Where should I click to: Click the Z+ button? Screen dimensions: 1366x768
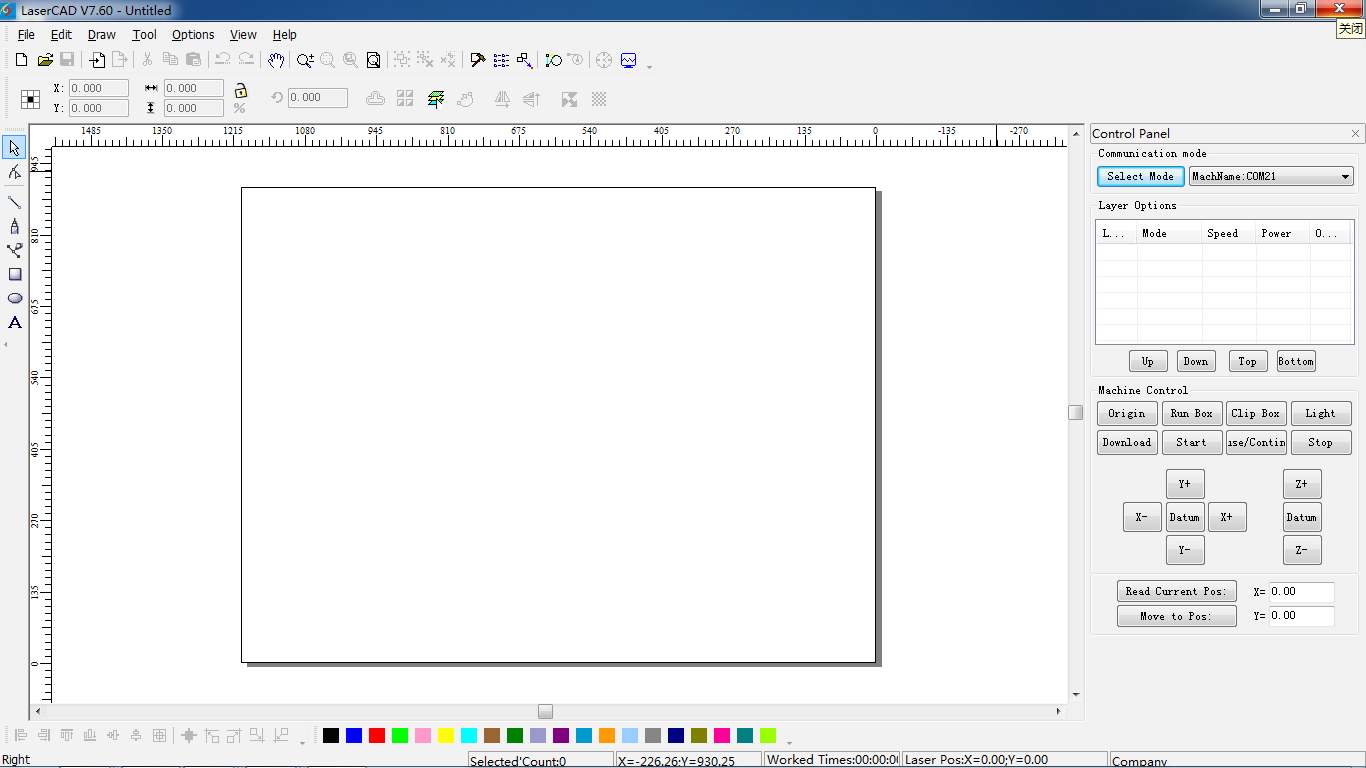click(1302, 484)
